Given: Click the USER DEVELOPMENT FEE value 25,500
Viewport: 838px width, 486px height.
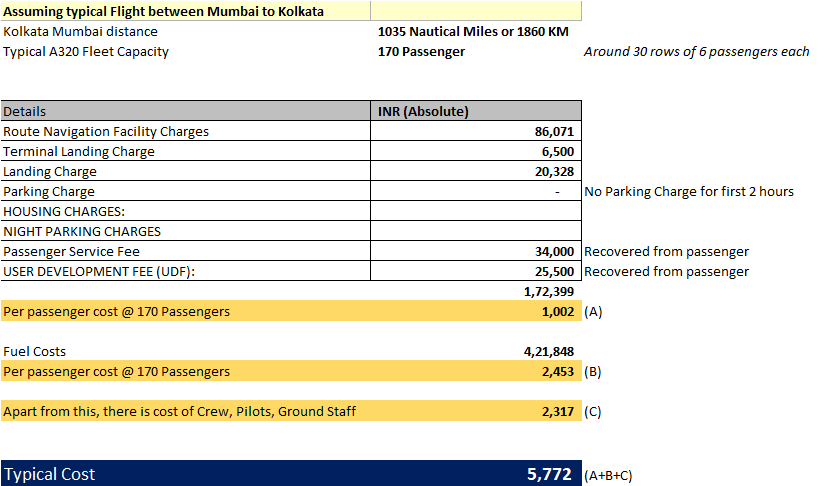Looking at the screenshot, I should pos(553,271).
